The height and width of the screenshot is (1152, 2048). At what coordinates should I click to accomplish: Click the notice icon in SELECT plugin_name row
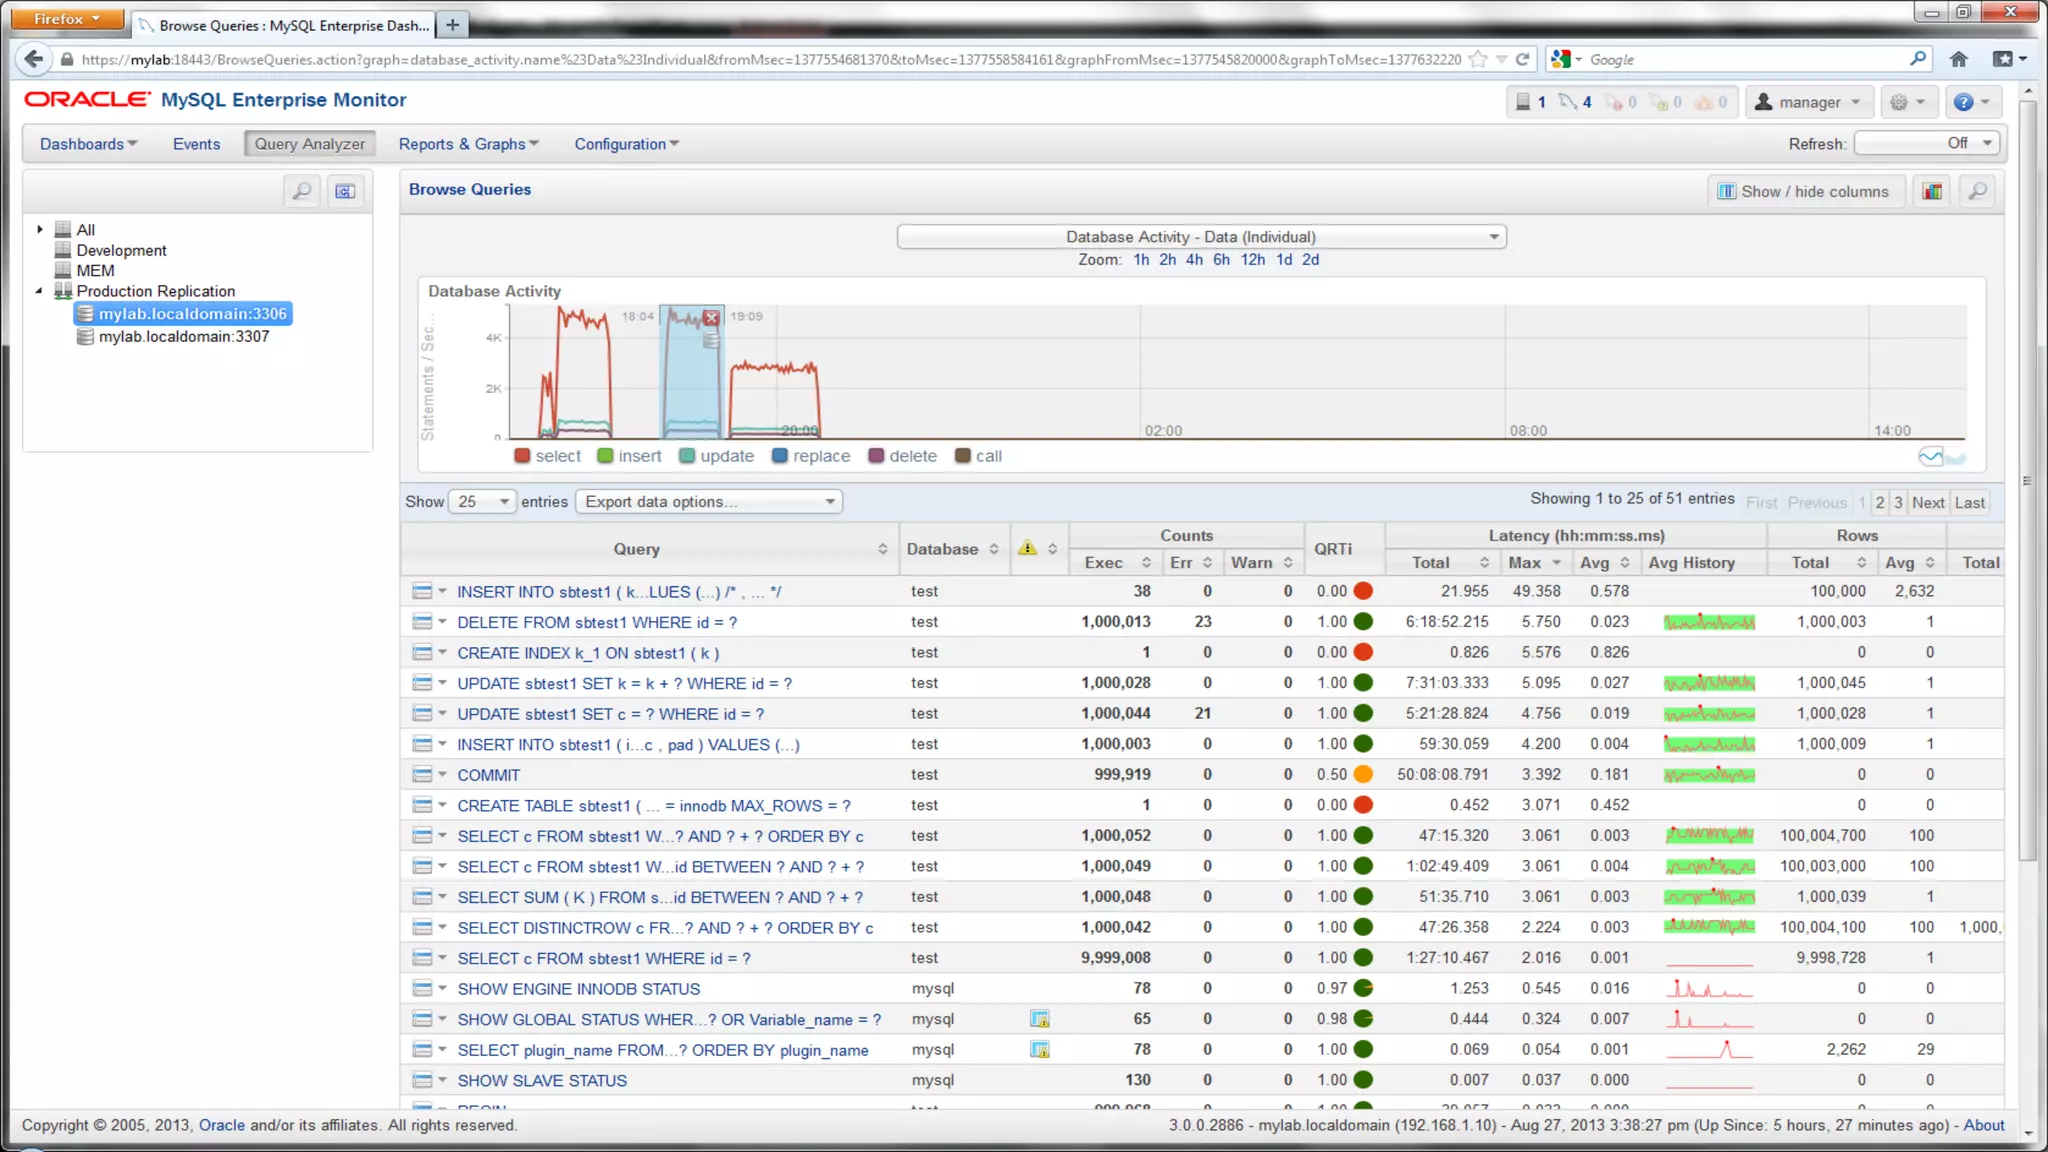[1040, 1050]
